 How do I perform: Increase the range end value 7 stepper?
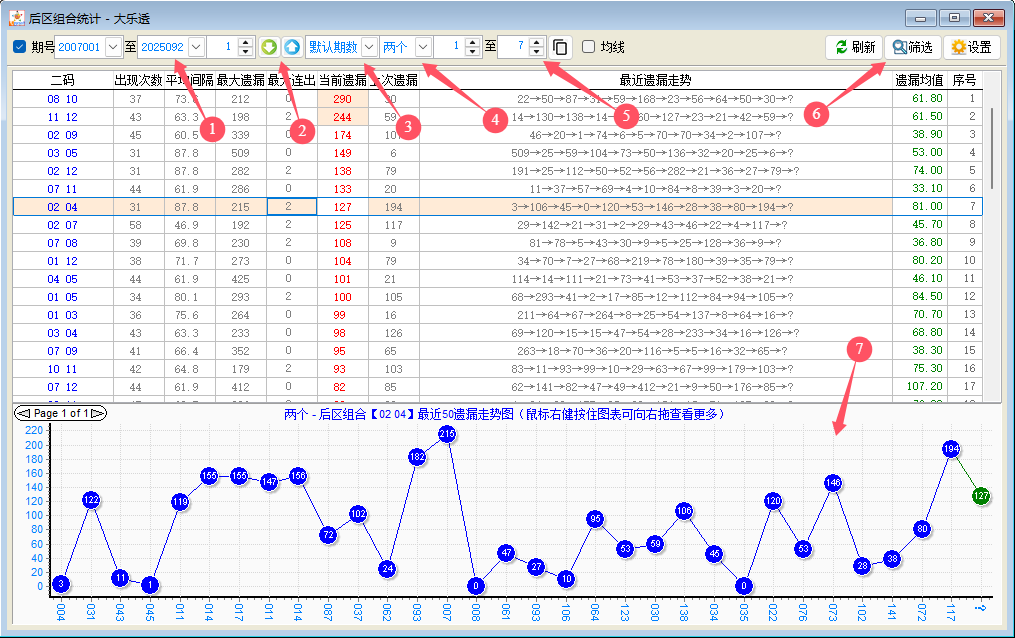tap(537, 42)
